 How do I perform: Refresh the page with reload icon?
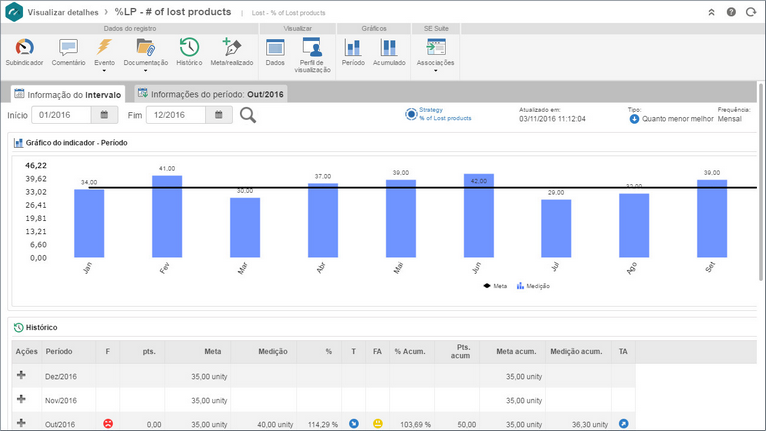click(751, 12)
